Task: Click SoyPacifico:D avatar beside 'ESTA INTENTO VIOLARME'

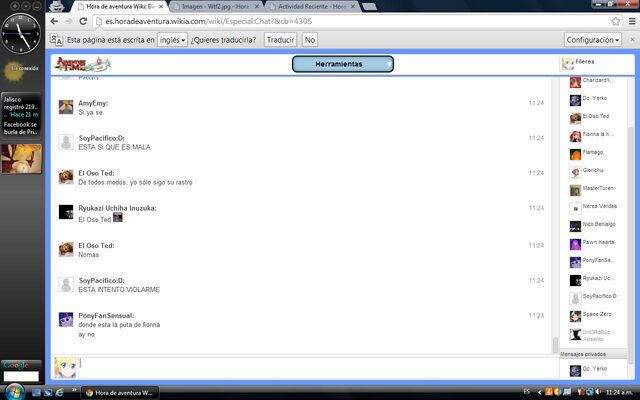Action: click(66, 284)
